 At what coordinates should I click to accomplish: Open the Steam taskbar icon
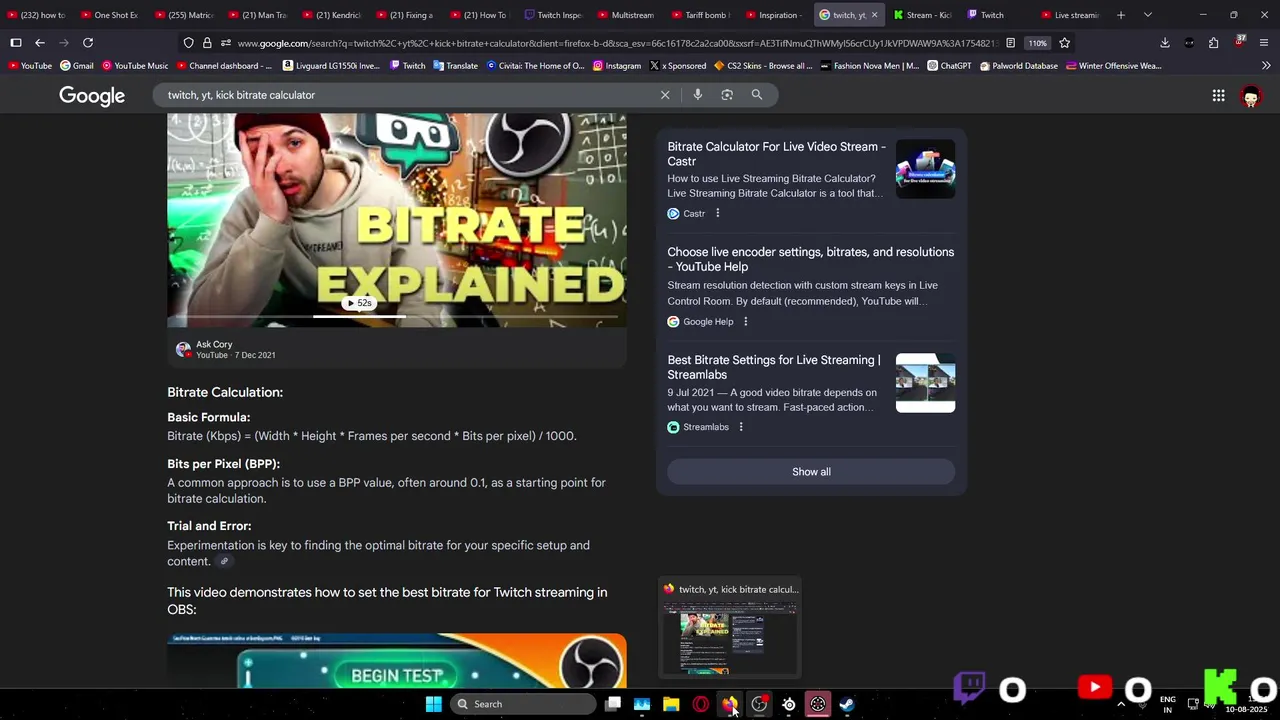[847, 704]
